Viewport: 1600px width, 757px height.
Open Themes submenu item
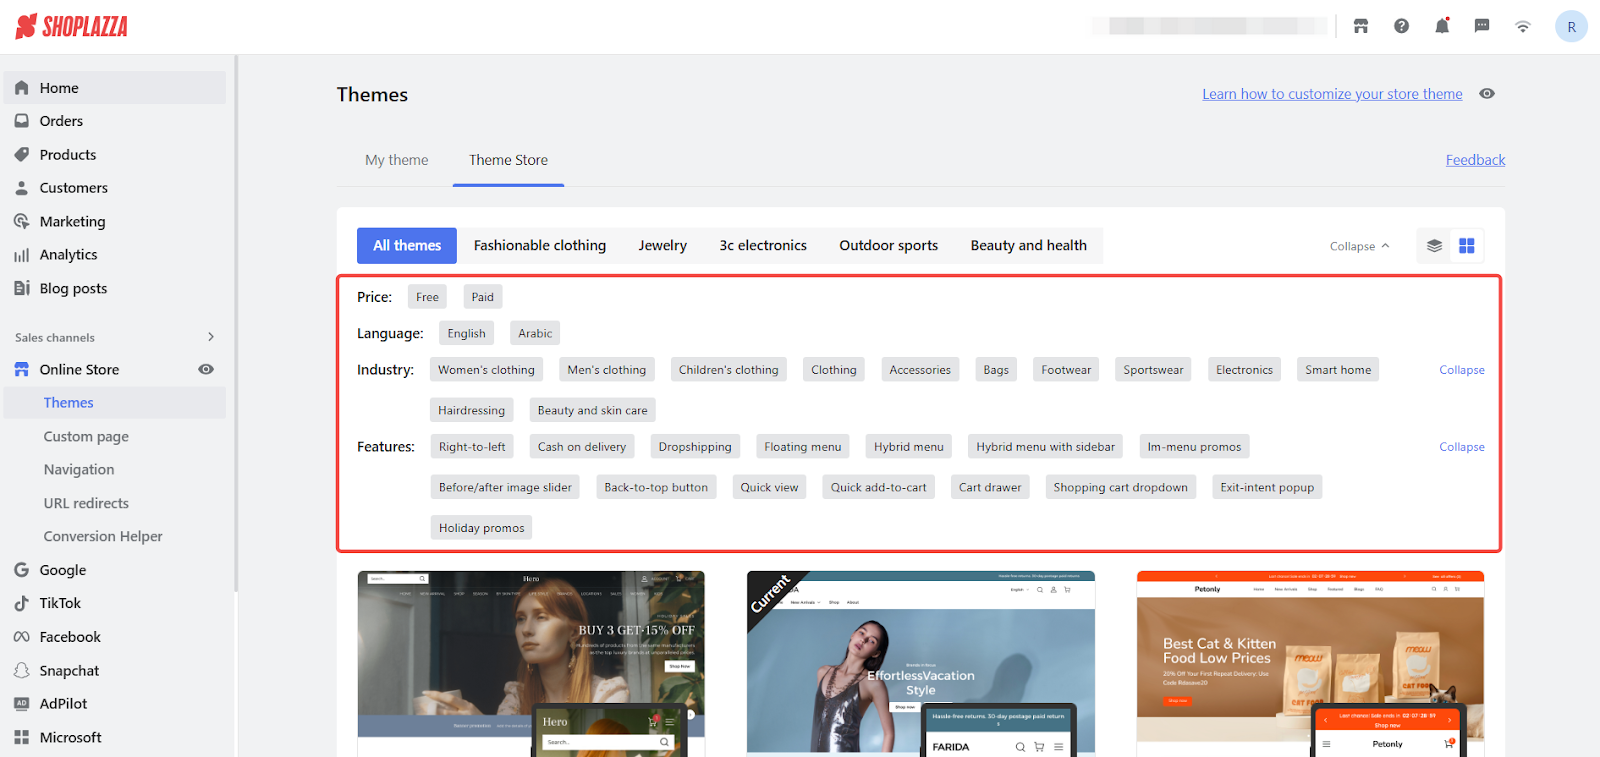point(114,403)
